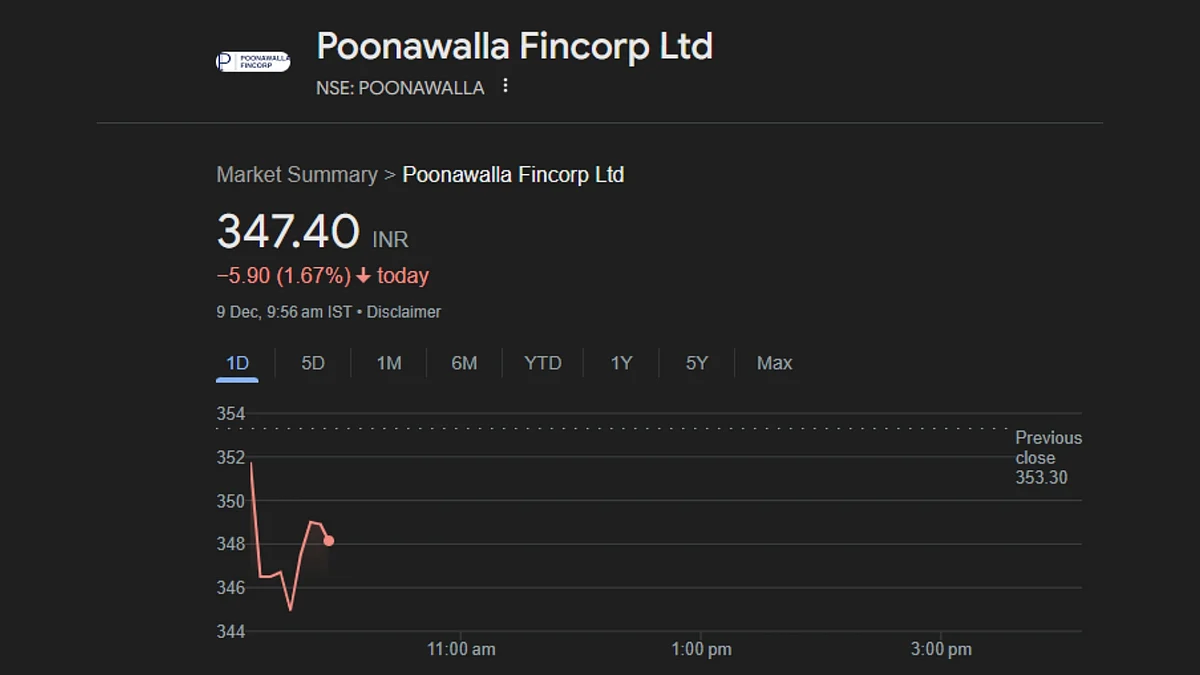Click the current price dot on chart
Image resolution: width=1200 pixels, height=675 pixels.
pyautogui.click(x=329, y=541)
